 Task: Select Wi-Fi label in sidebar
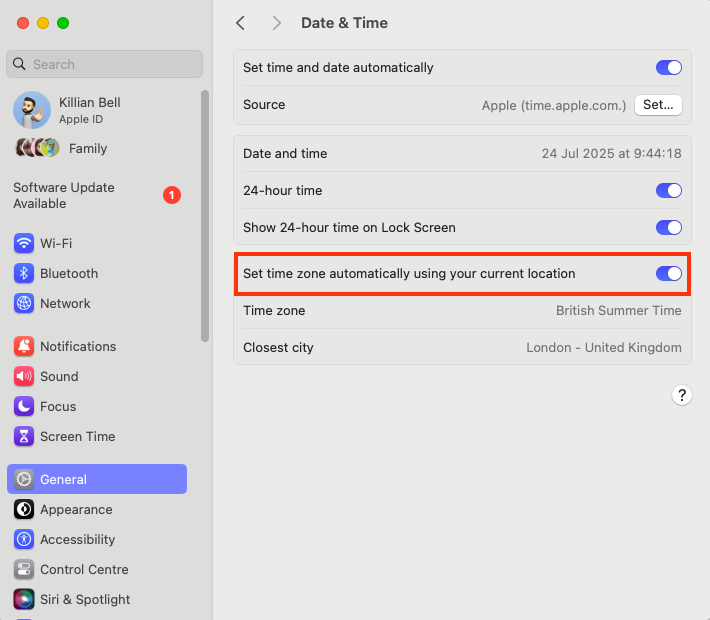[56, 244]
